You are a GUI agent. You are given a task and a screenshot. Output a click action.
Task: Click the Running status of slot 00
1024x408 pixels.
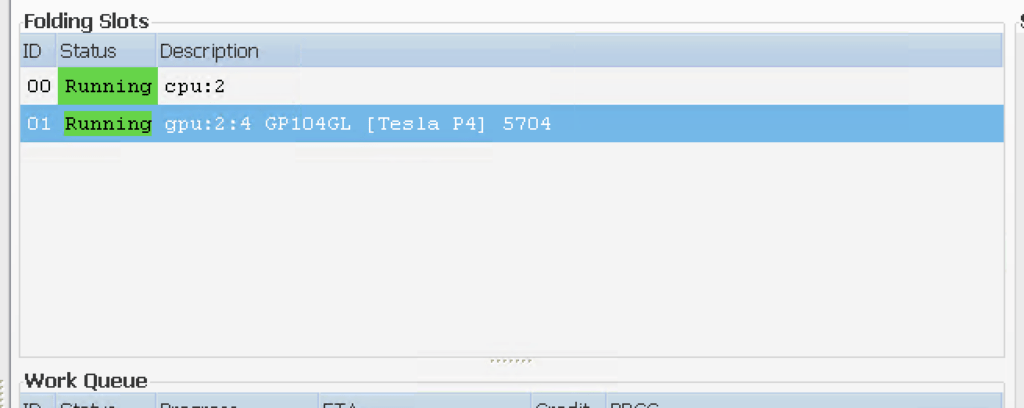(108, 86)
